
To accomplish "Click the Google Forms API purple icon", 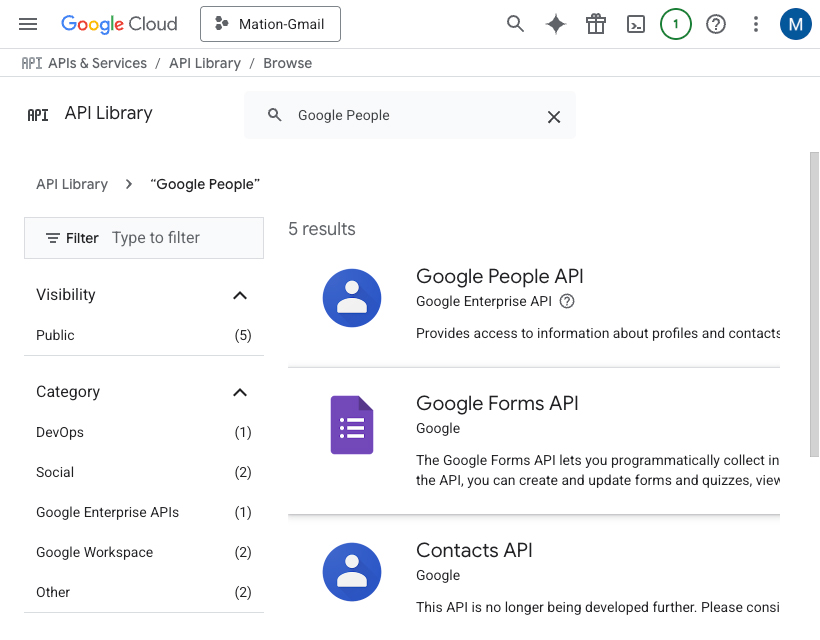I will coord(352,425).
